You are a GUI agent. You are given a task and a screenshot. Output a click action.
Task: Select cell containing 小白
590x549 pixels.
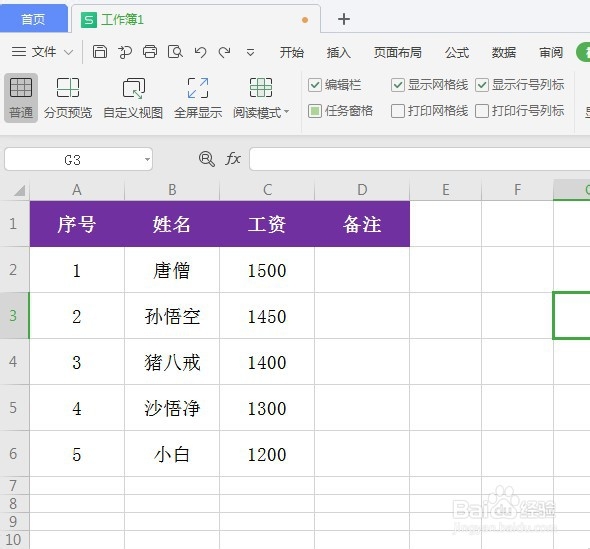[172, 454]
